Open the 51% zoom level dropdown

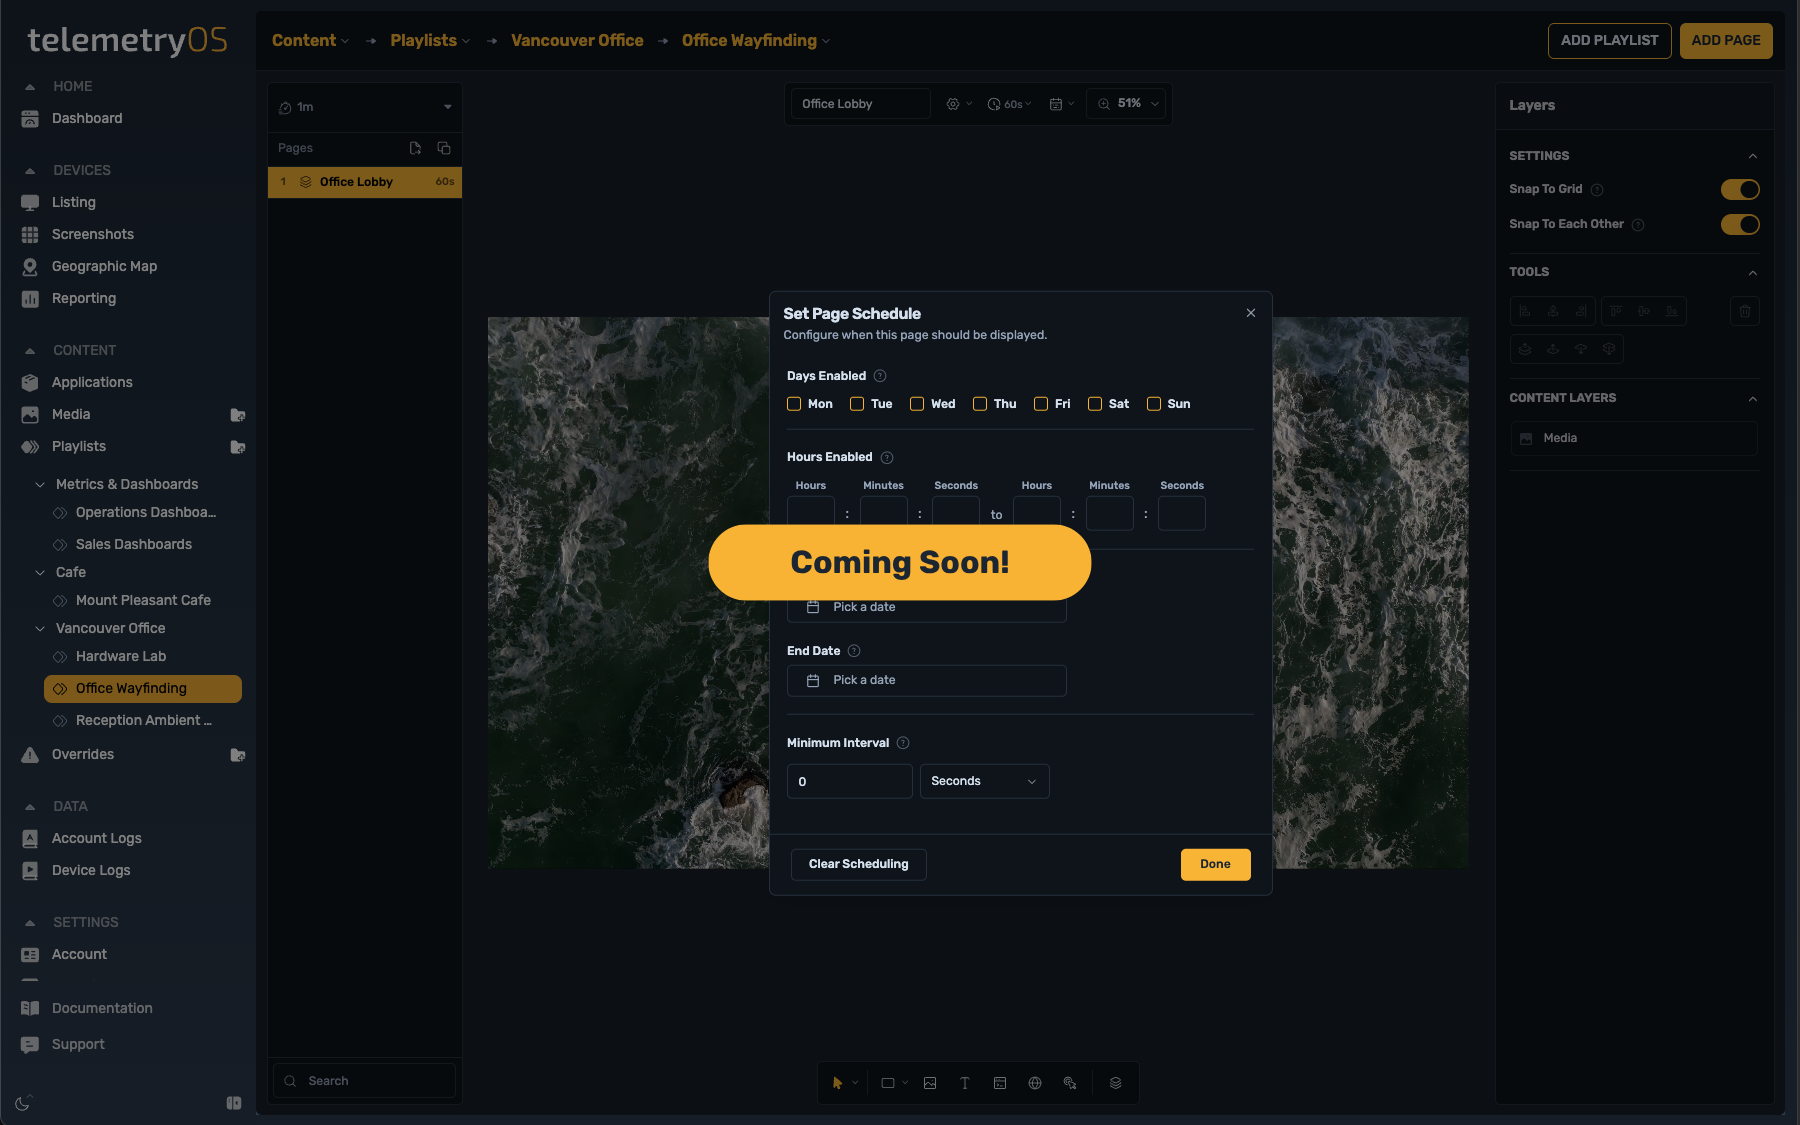point(1126,103)
